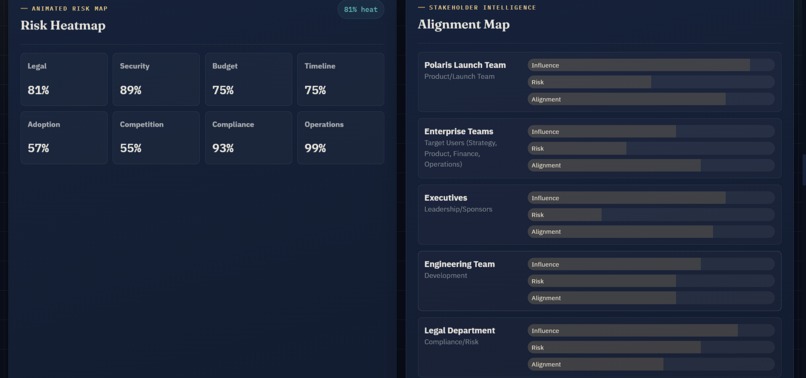Open the Operations 99% risk tile
The width and height of the screenshot is (806, 378).
(x=341, y=138)
